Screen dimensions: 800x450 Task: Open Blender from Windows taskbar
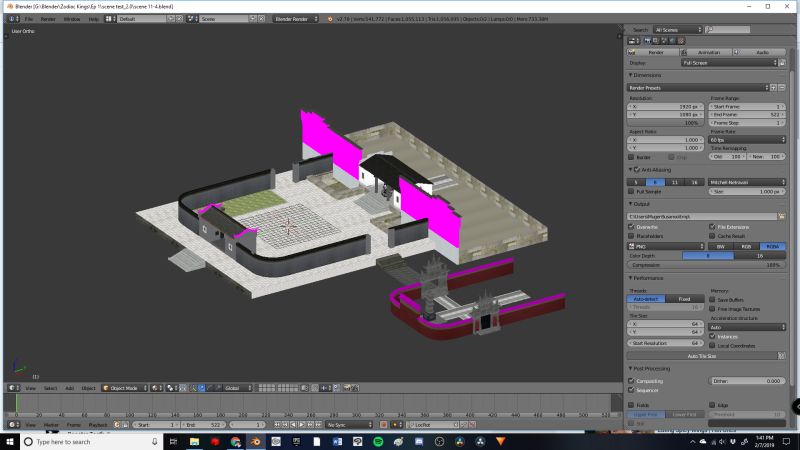(x=256, y=441)
